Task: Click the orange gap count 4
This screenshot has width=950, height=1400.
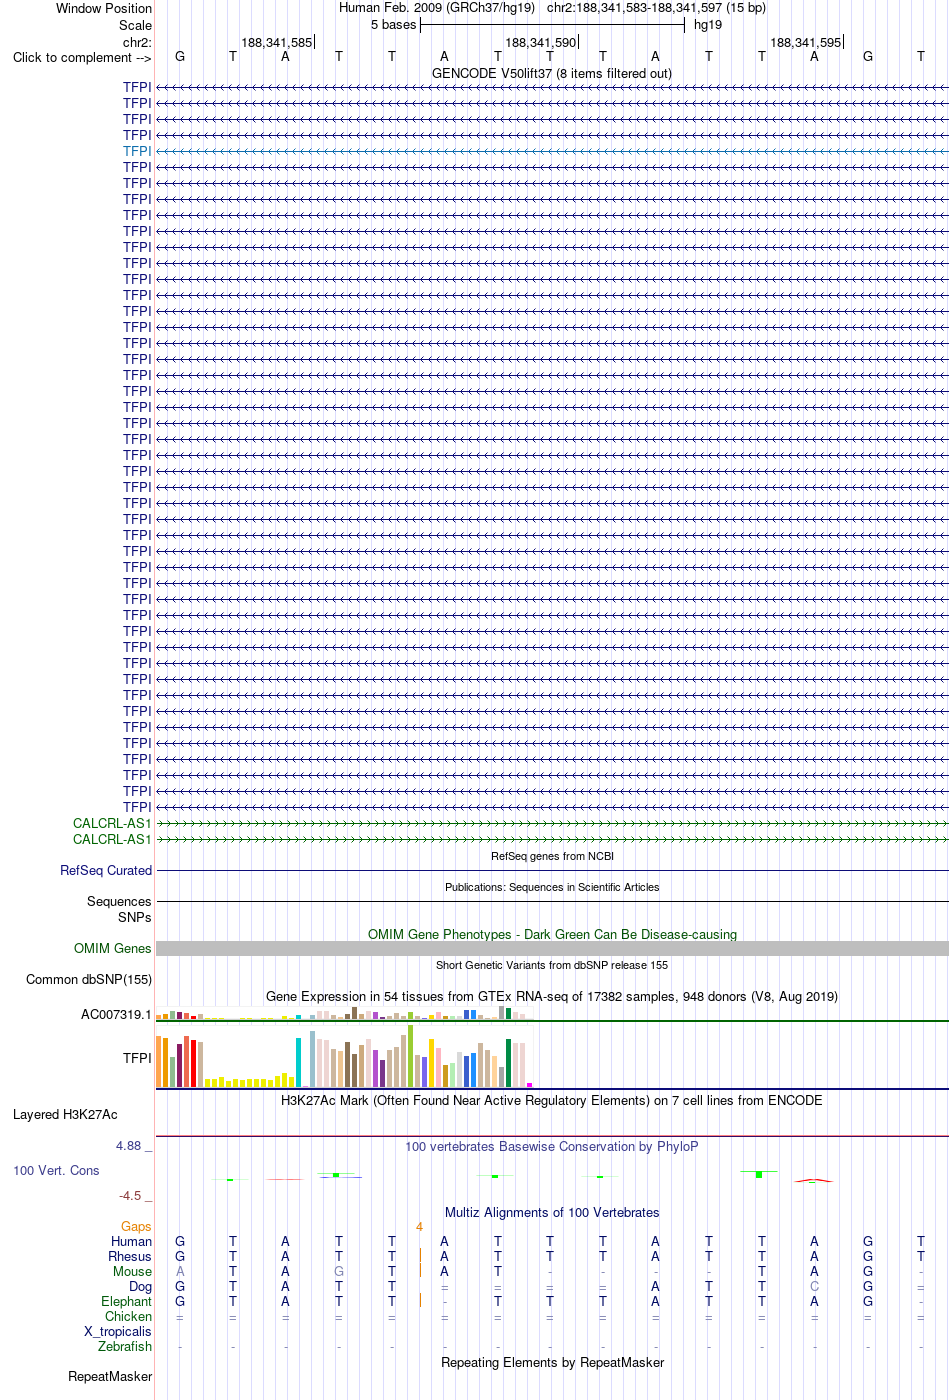Action: [x=420, y=1226]
